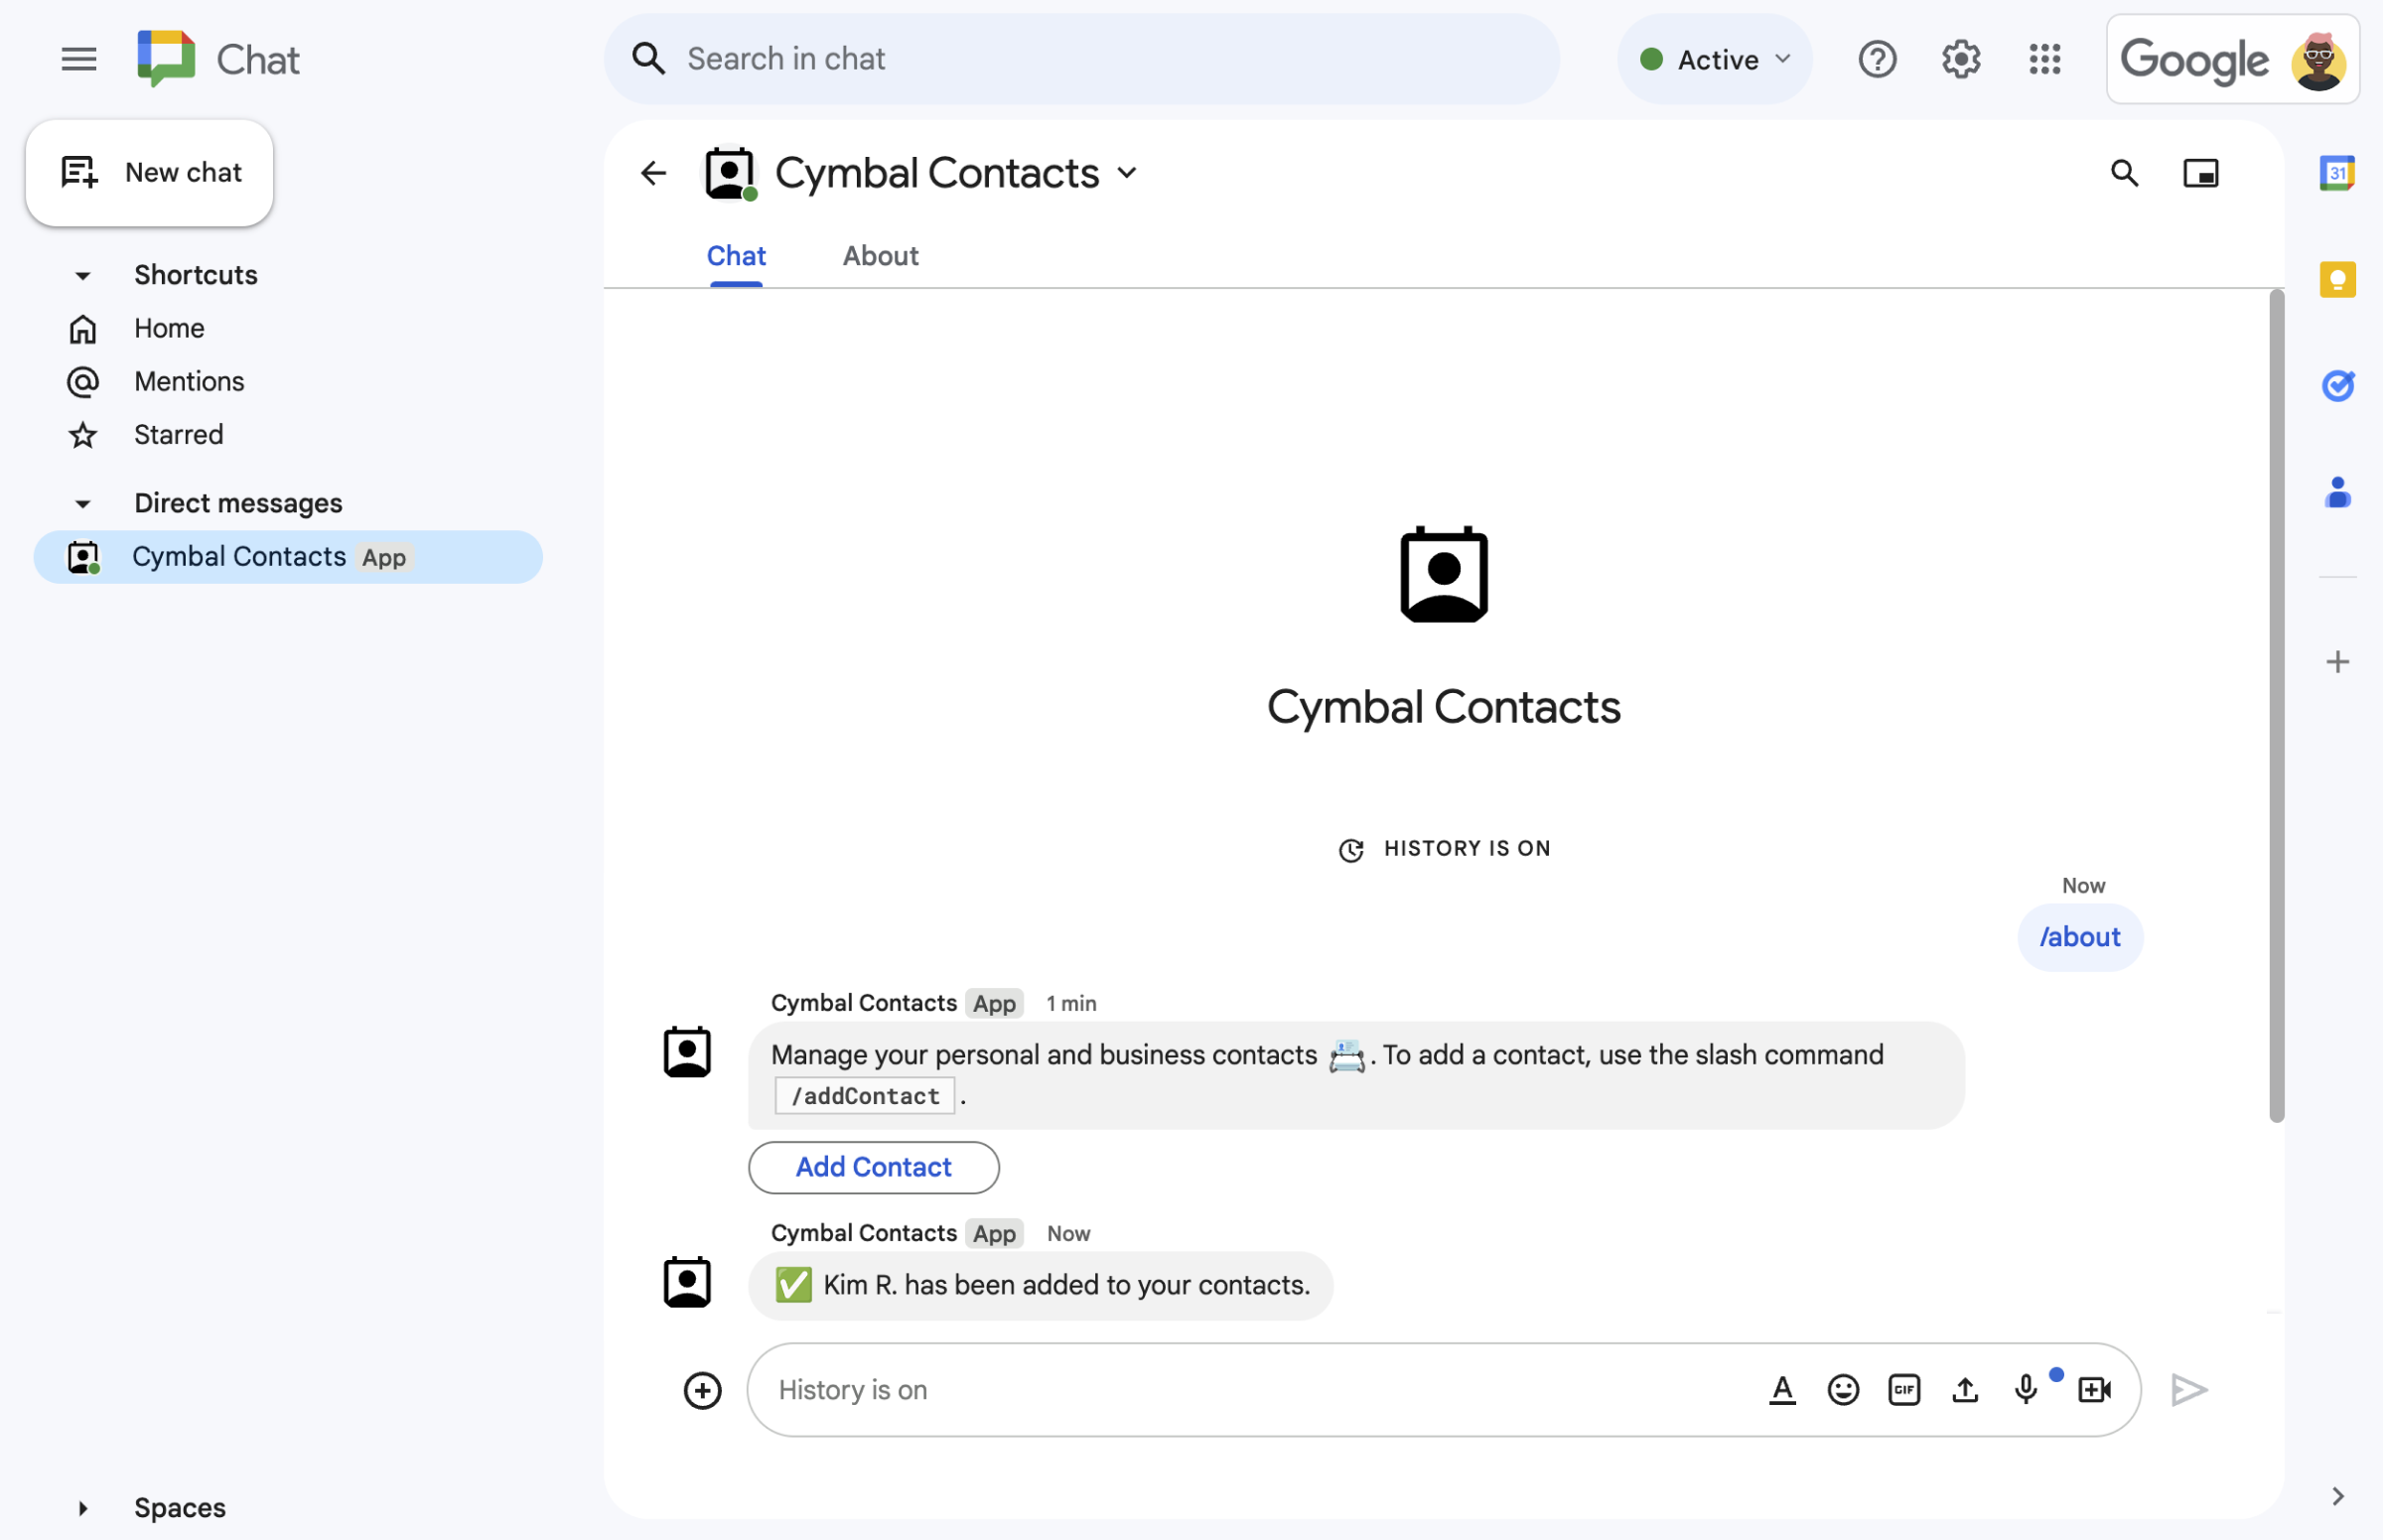Screen dimensions: 2383x1540
Task: Expand the Spaces section
Action: click(x=83, y=1507)
